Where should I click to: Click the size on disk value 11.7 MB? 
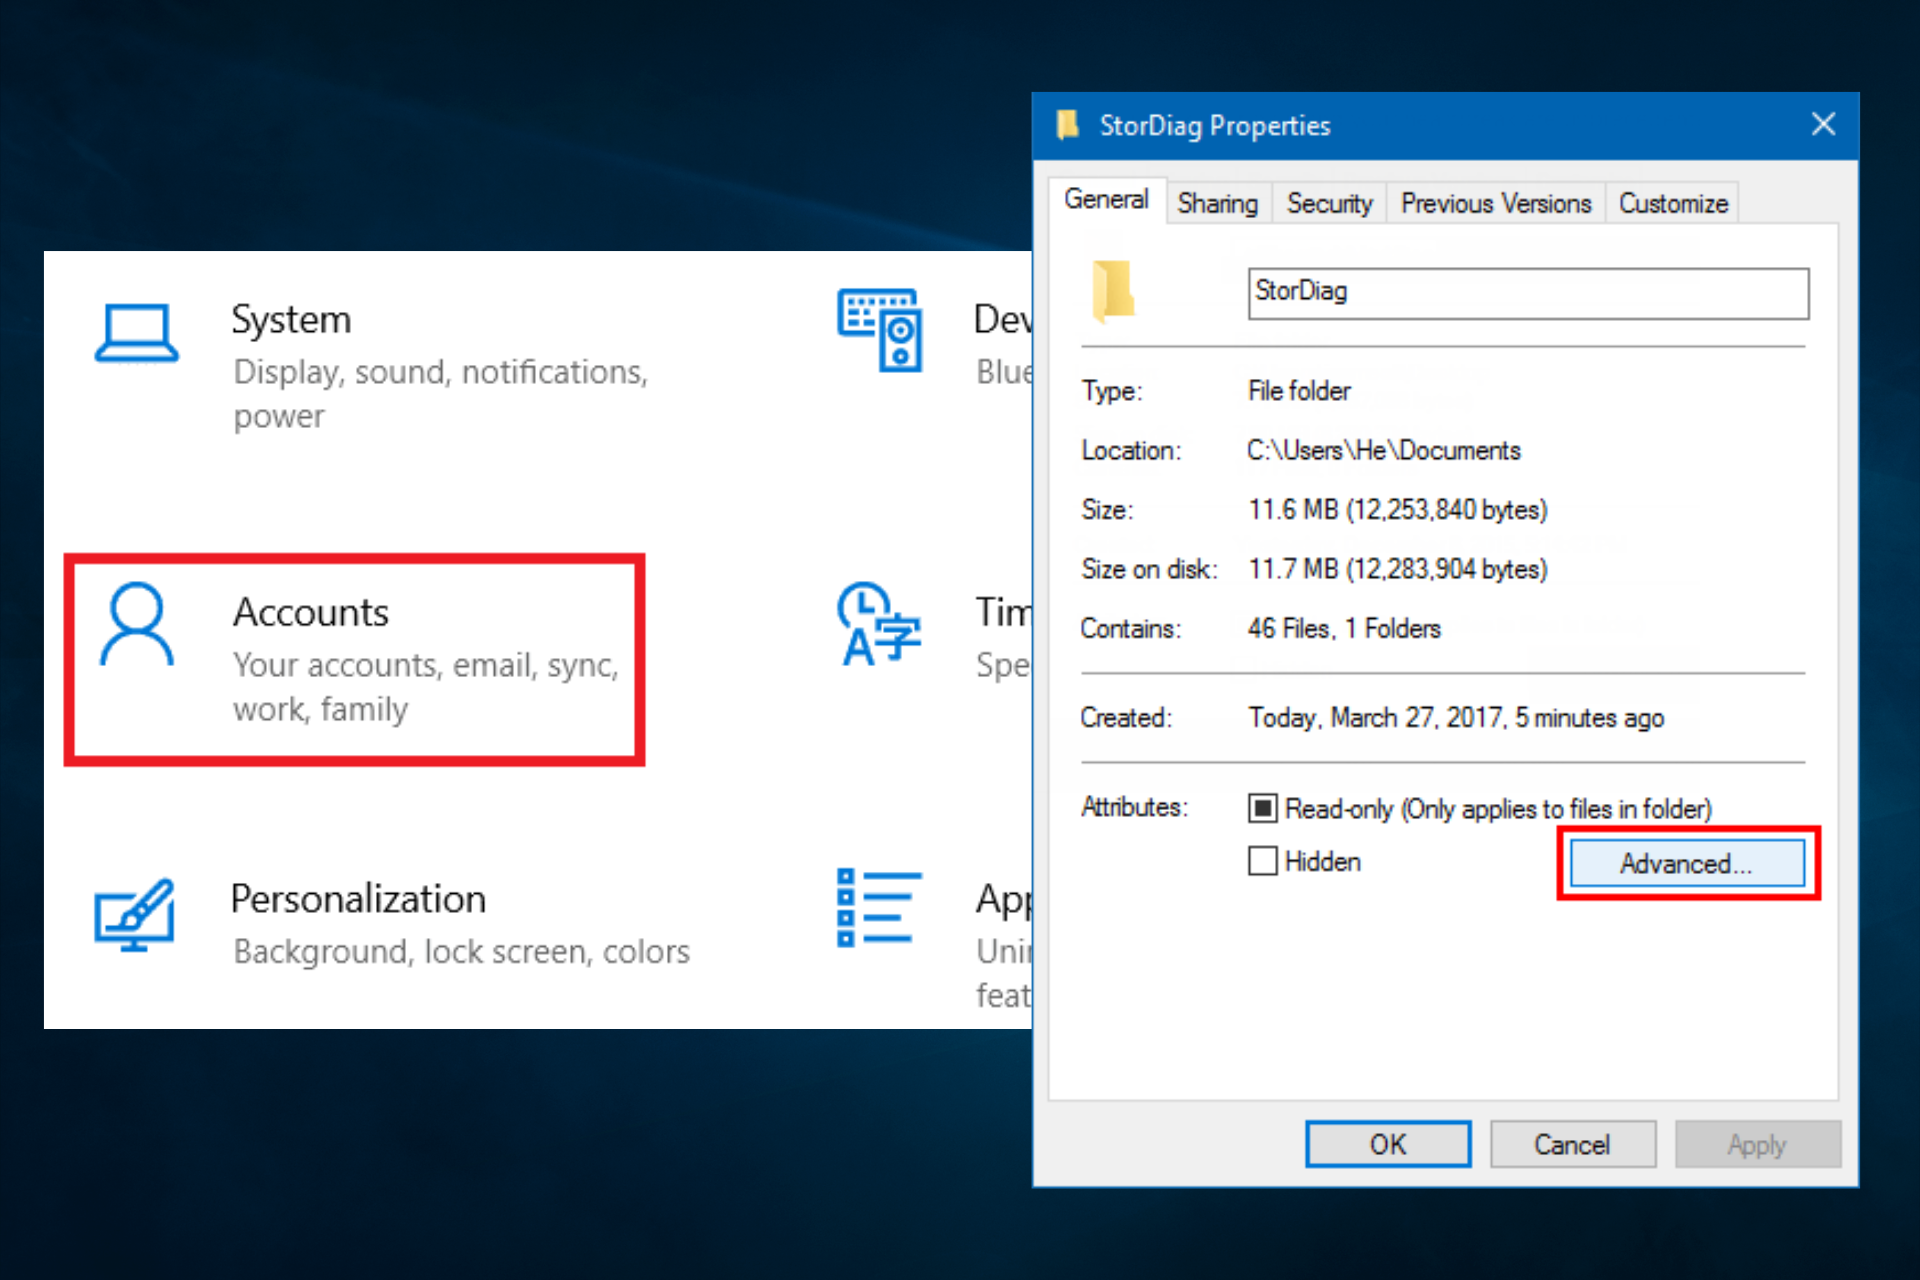coord(1398,569)
